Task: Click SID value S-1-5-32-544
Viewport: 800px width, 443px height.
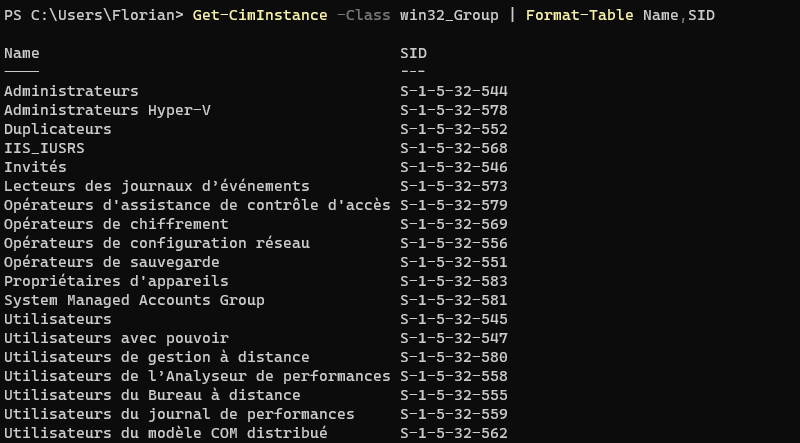Action: tap(454, 91)
